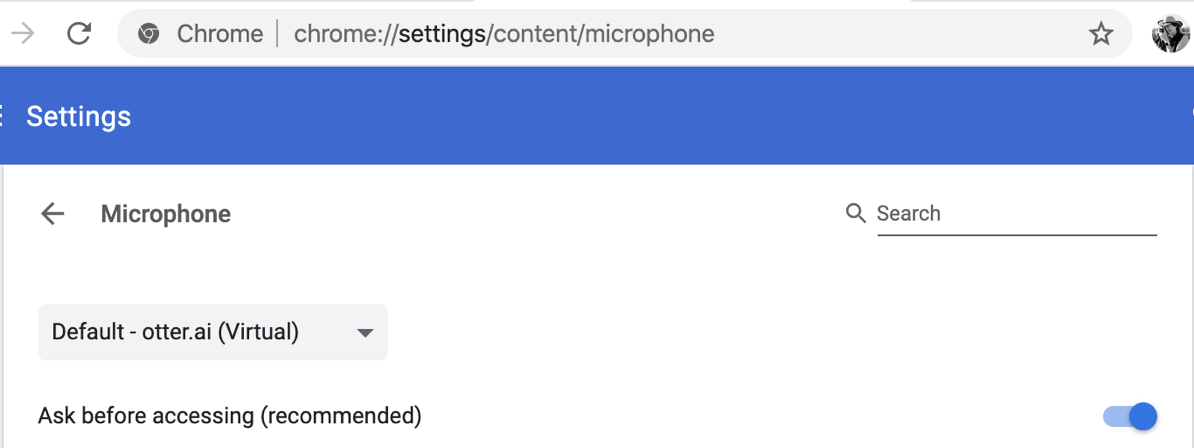Click the dropdown arrow beside otter.ai

[365, 333]
